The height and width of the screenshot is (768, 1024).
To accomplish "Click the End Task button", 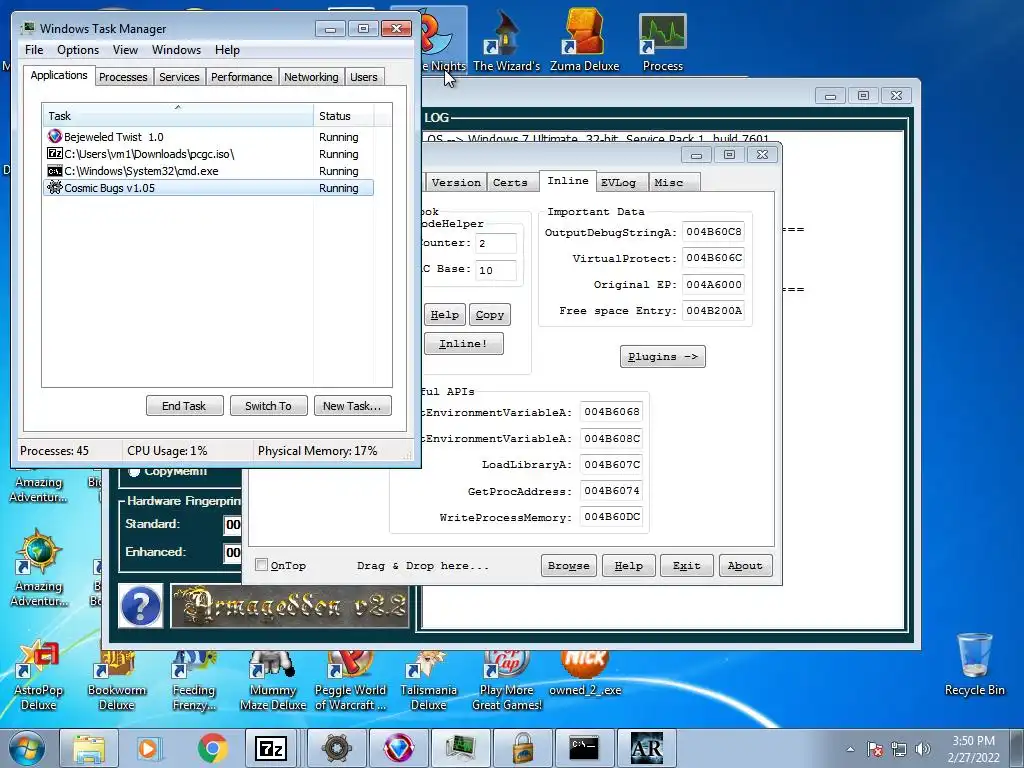I will 184,406.
